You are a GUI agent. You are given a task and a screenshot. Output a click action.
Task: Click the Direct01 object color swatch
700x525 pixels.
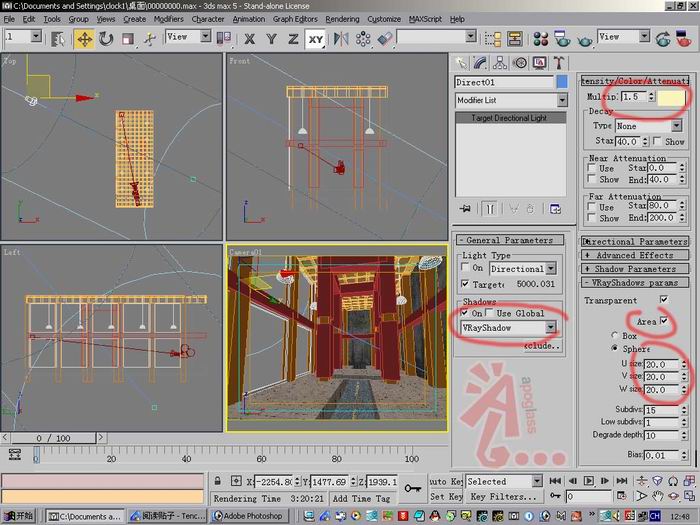(x=562, y=82)
